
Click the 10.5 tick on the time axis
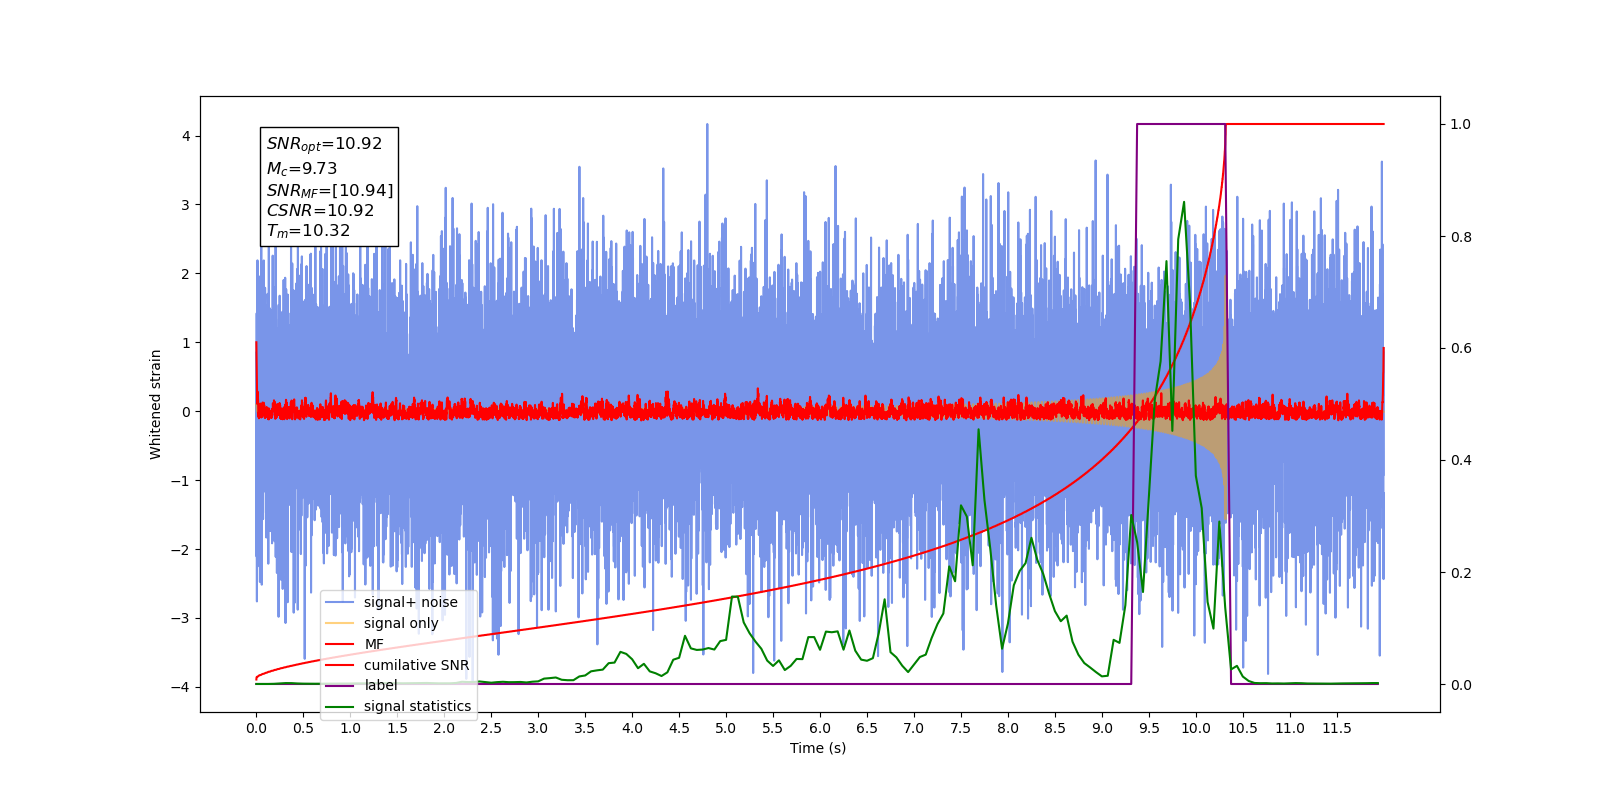[1243, 728]
